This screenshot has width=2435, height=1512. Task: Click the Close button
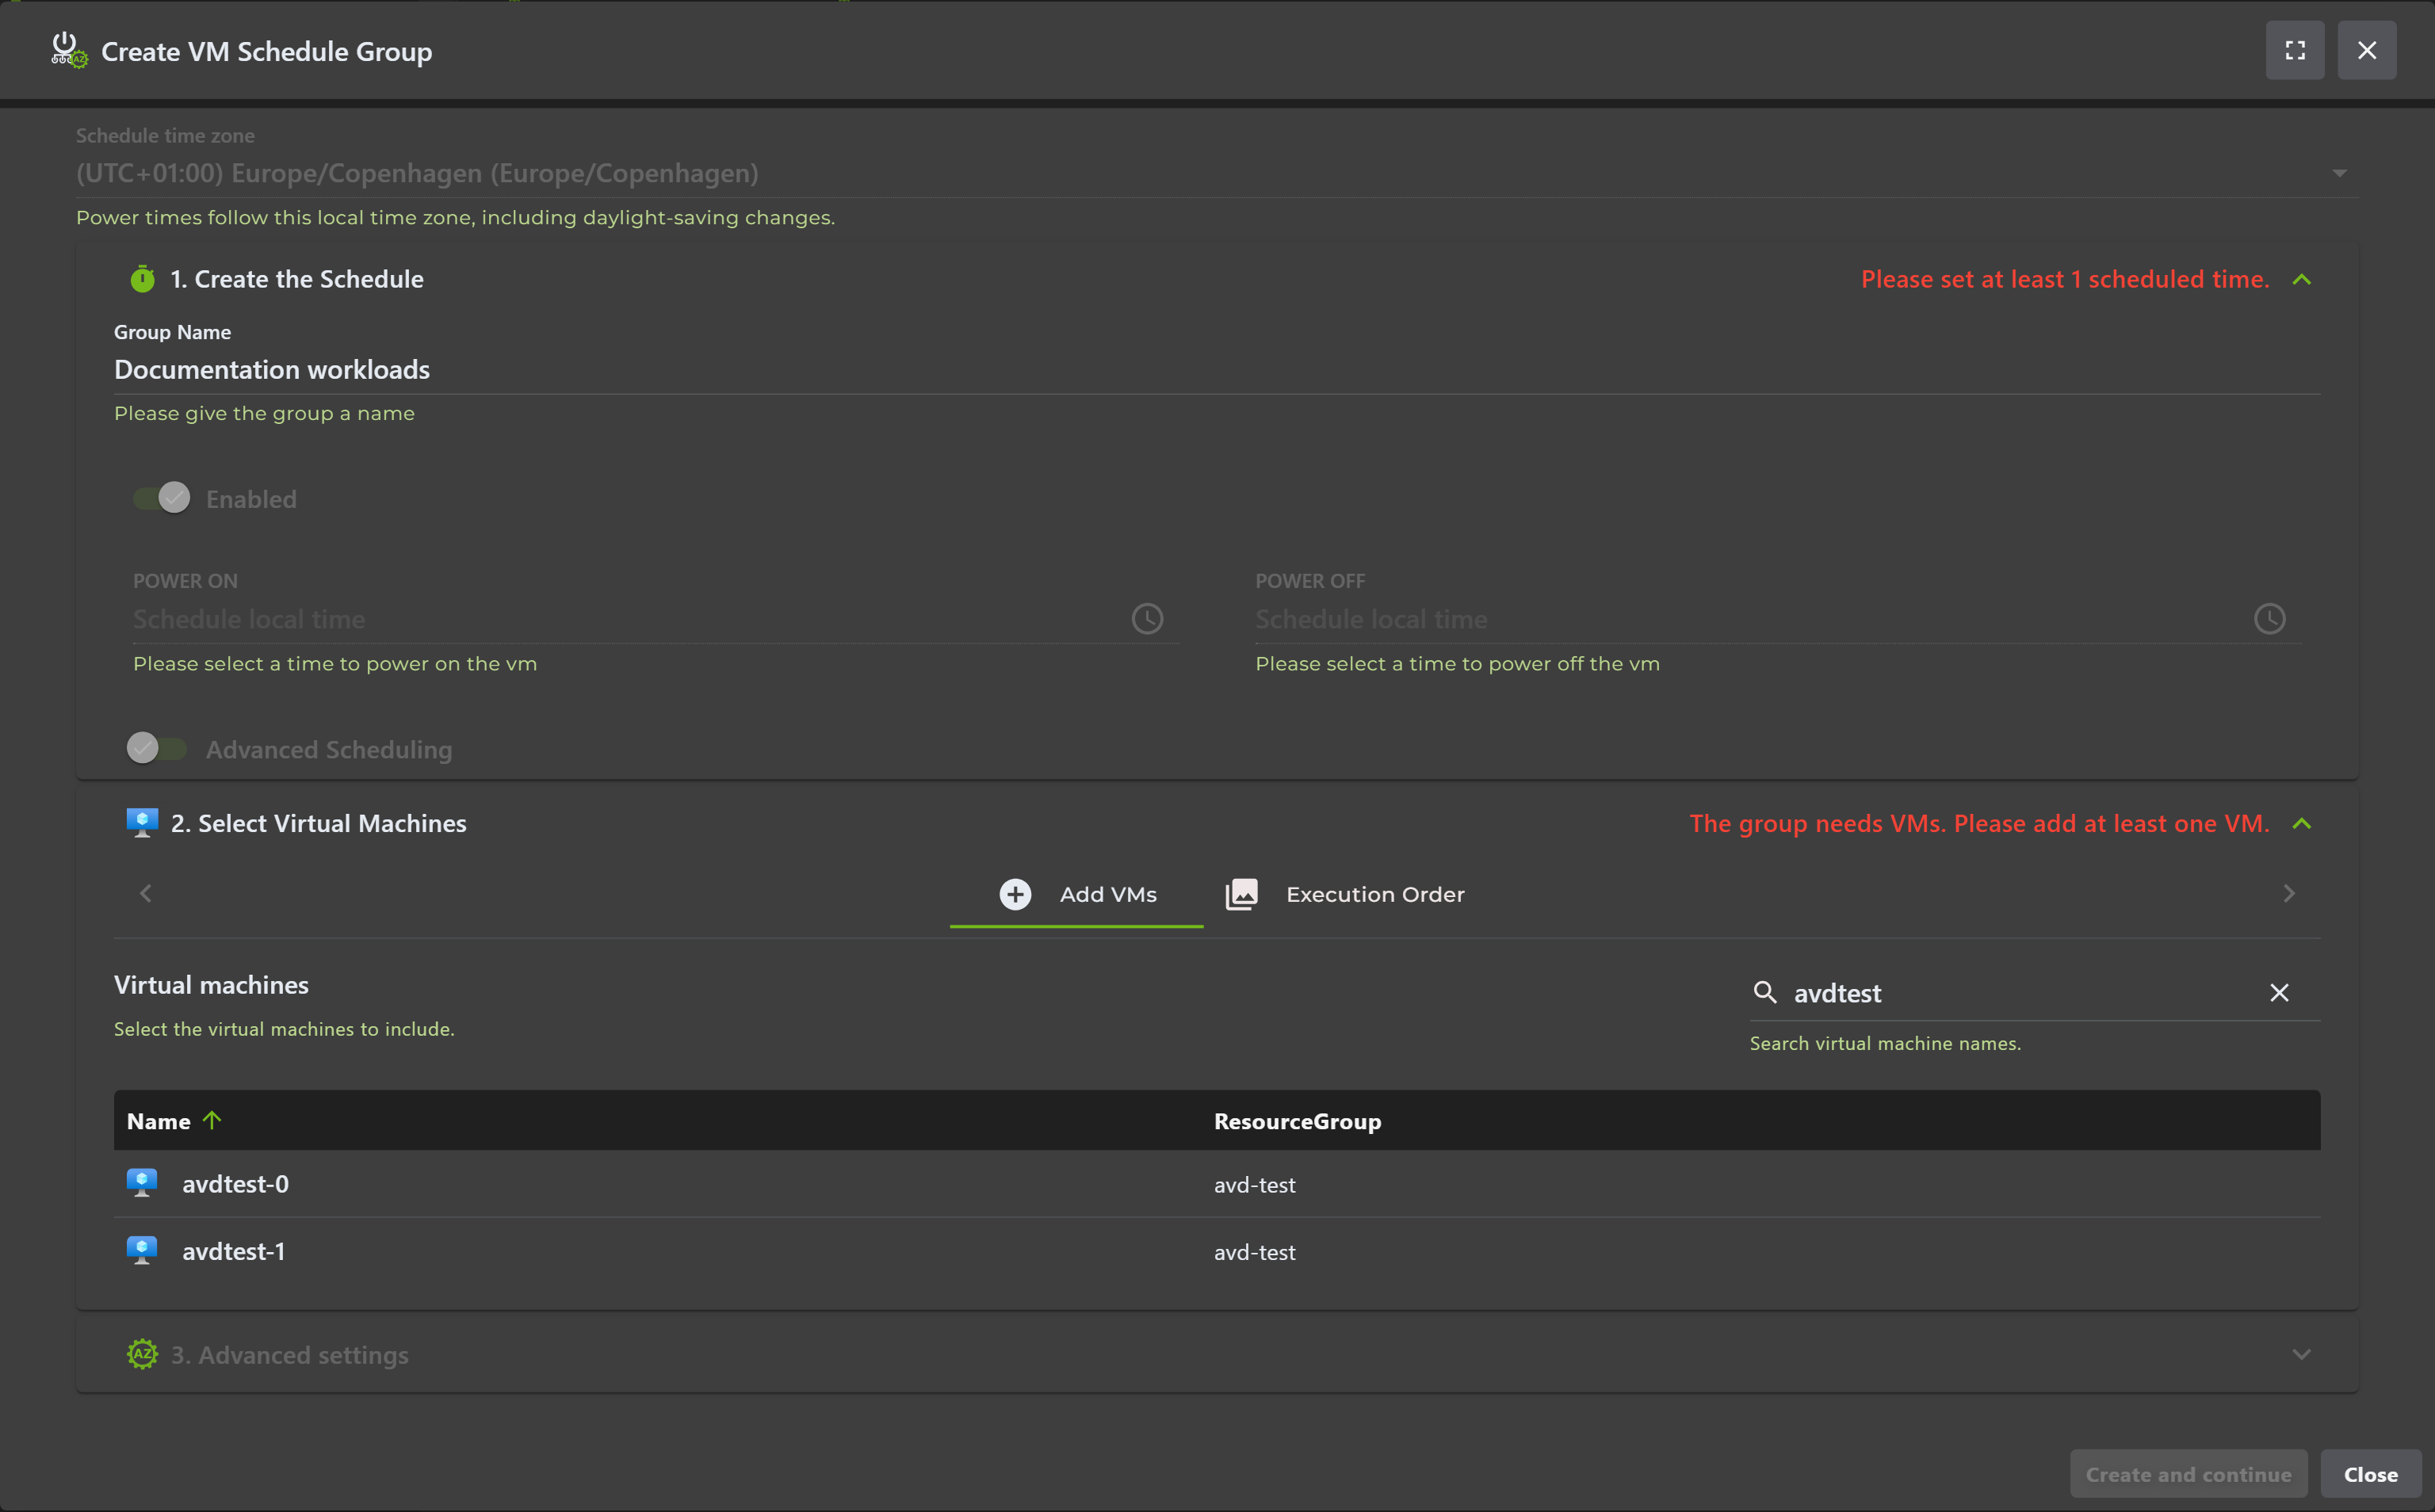(2370, 1474)
